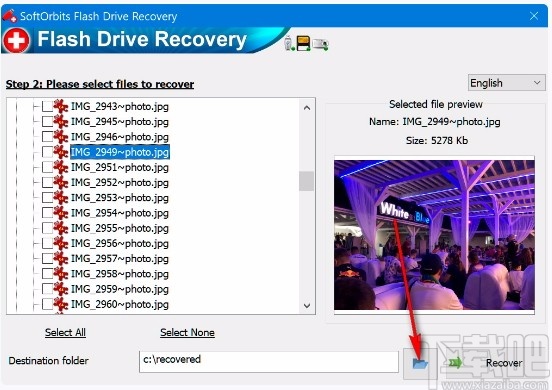Screen dimensions: 552x390
Task: Select IMG_2951~photo.jpg file name
Action: point(120,167)
